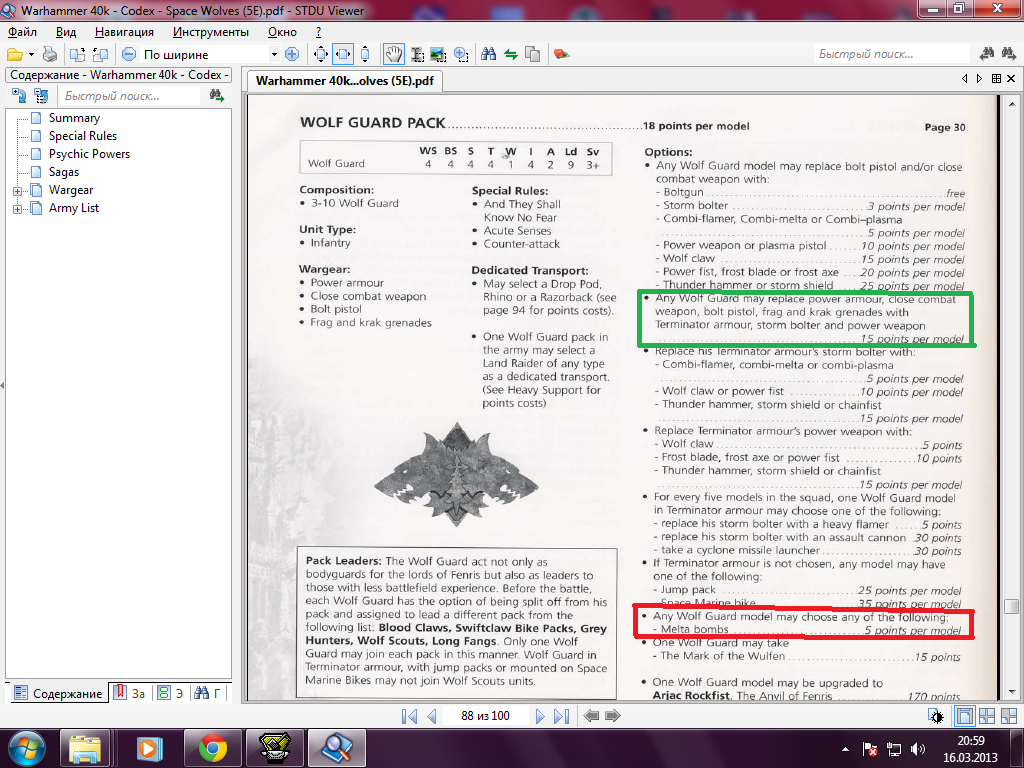
Task: Switch to the Содержание panel tab
Action: [x=59, y=694]
